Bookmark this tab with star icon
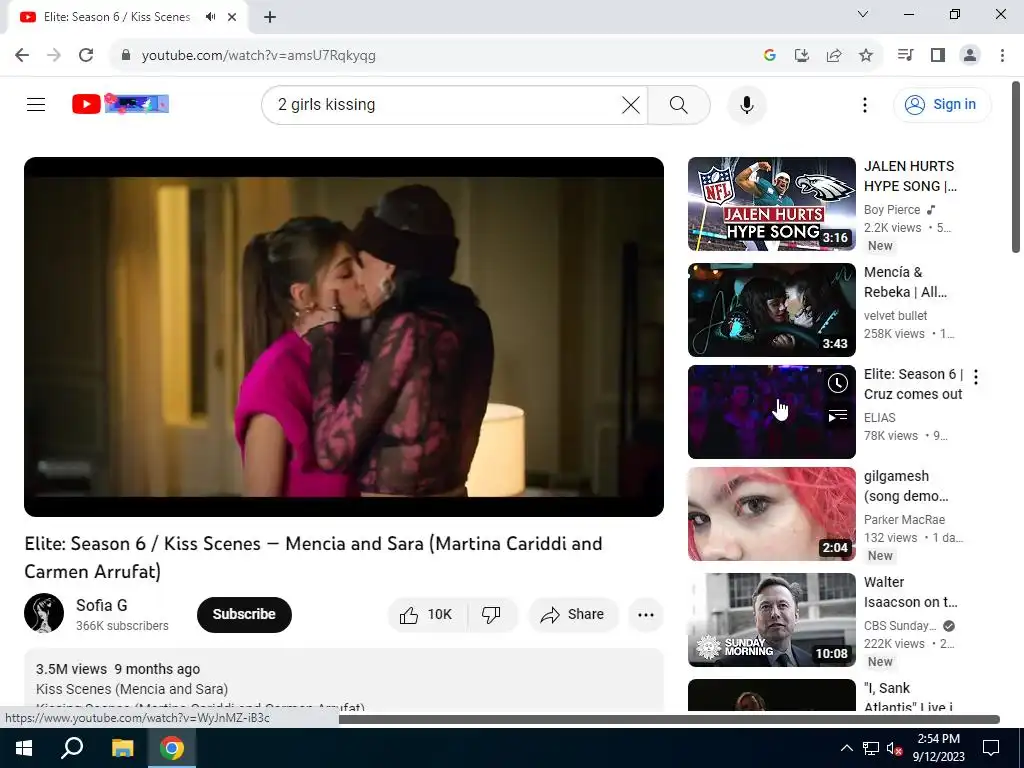The height and width of the screenshot is (768, 1024). (866, 56)
